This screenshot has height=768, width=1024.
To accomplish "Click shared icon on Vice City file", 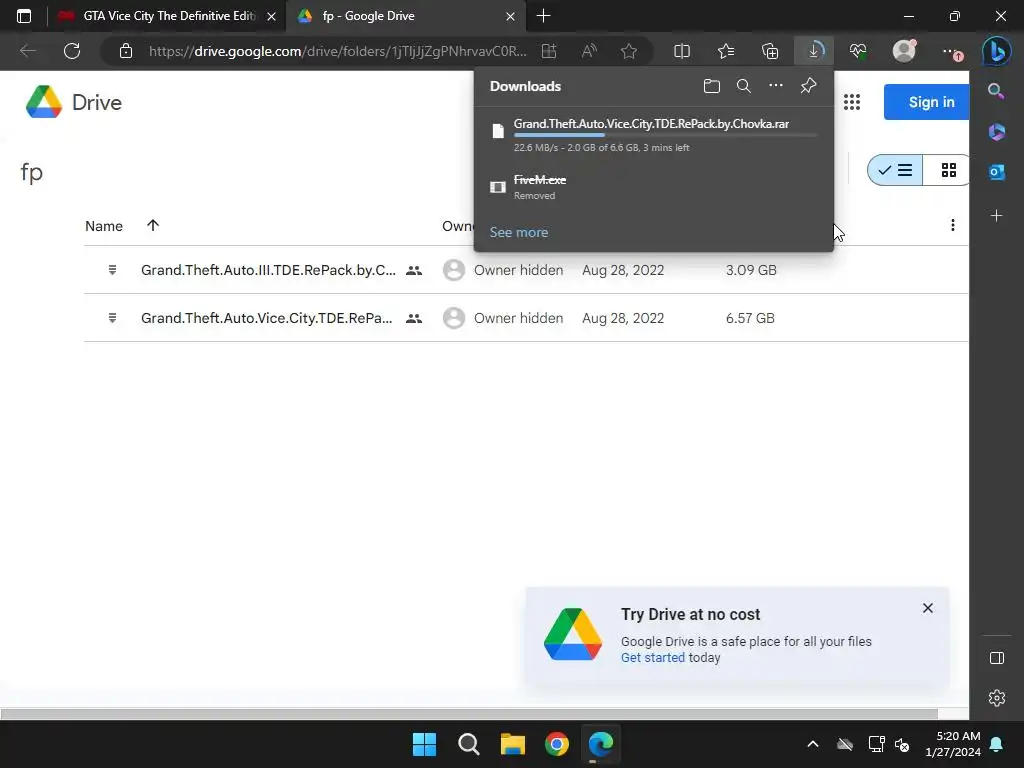I will tap(414, 319).
